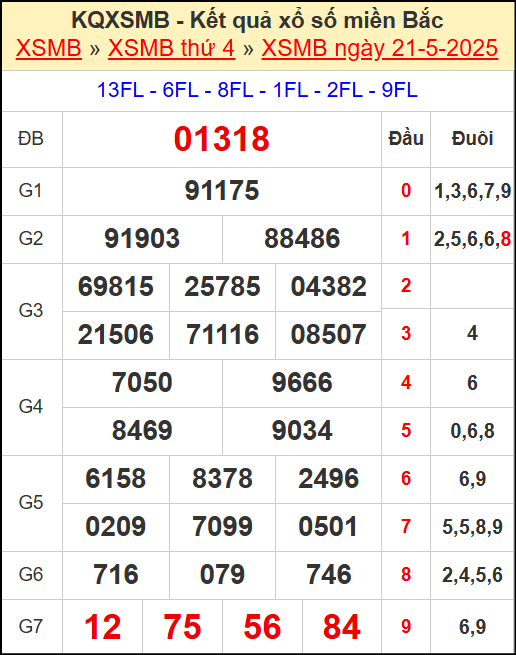Select the red G7 number 12

point(103,627)
